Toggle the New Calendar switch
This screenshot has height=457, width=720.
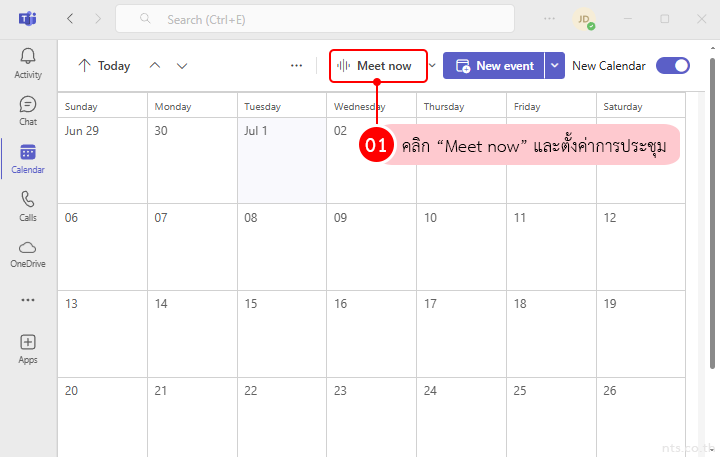pyautogui.click(x=672, y=66)
